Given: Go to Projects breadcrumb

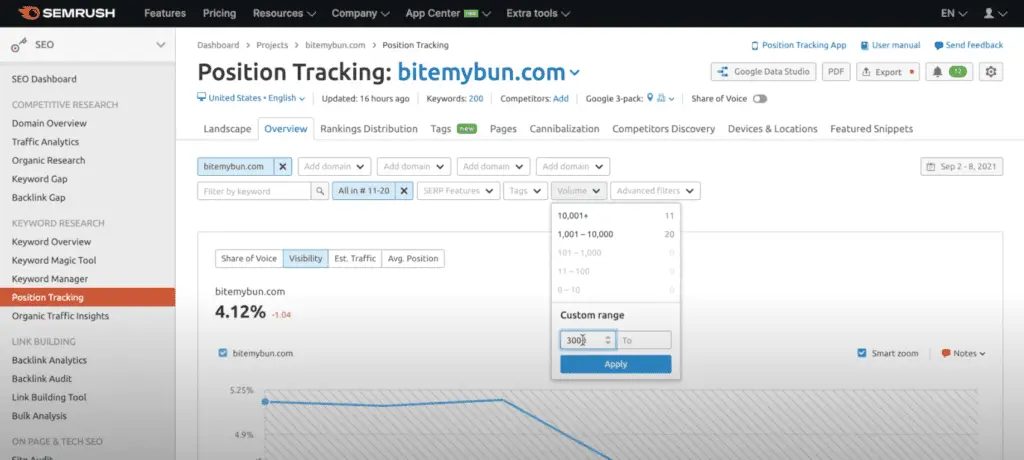Looking at the screenshot, I should pos(272,45).
